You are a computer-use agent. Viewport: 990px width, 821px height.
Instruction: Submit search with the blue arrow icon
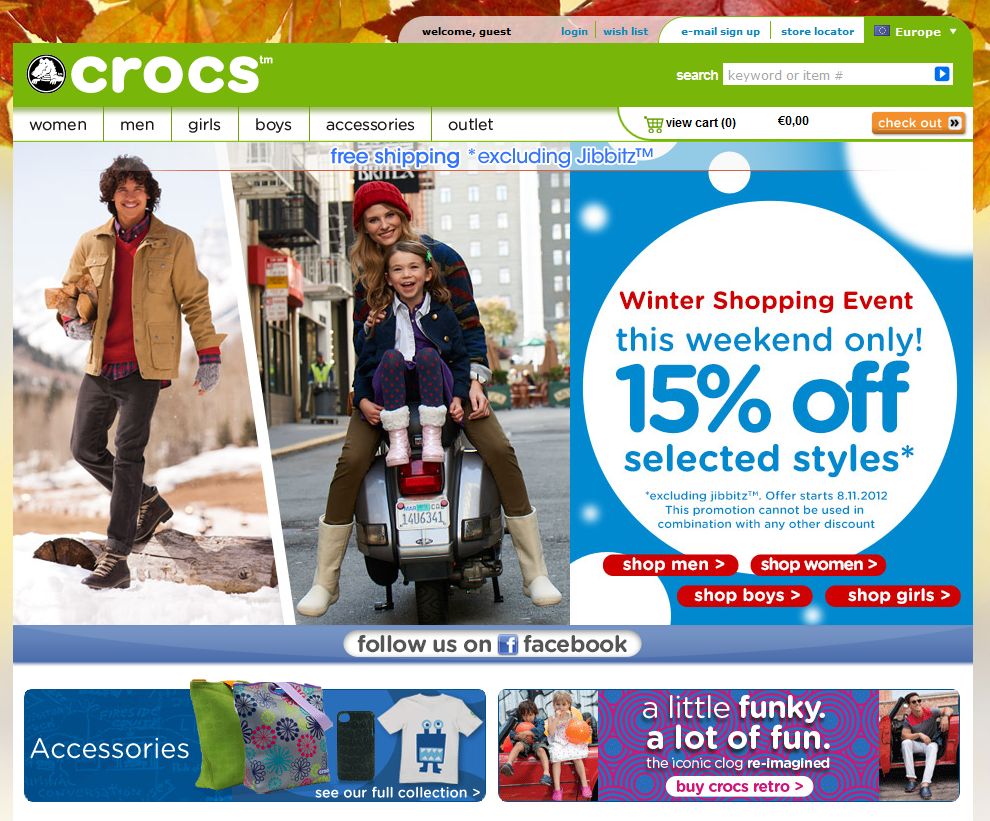click(x=941, y=74)
